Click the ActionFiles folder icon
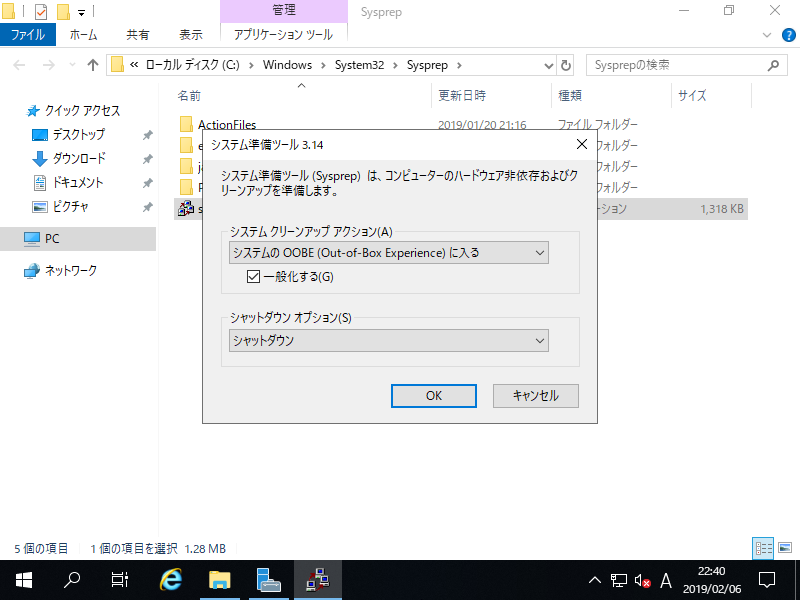Viewport: 800px width, 600px height. (x=186, y=124)
